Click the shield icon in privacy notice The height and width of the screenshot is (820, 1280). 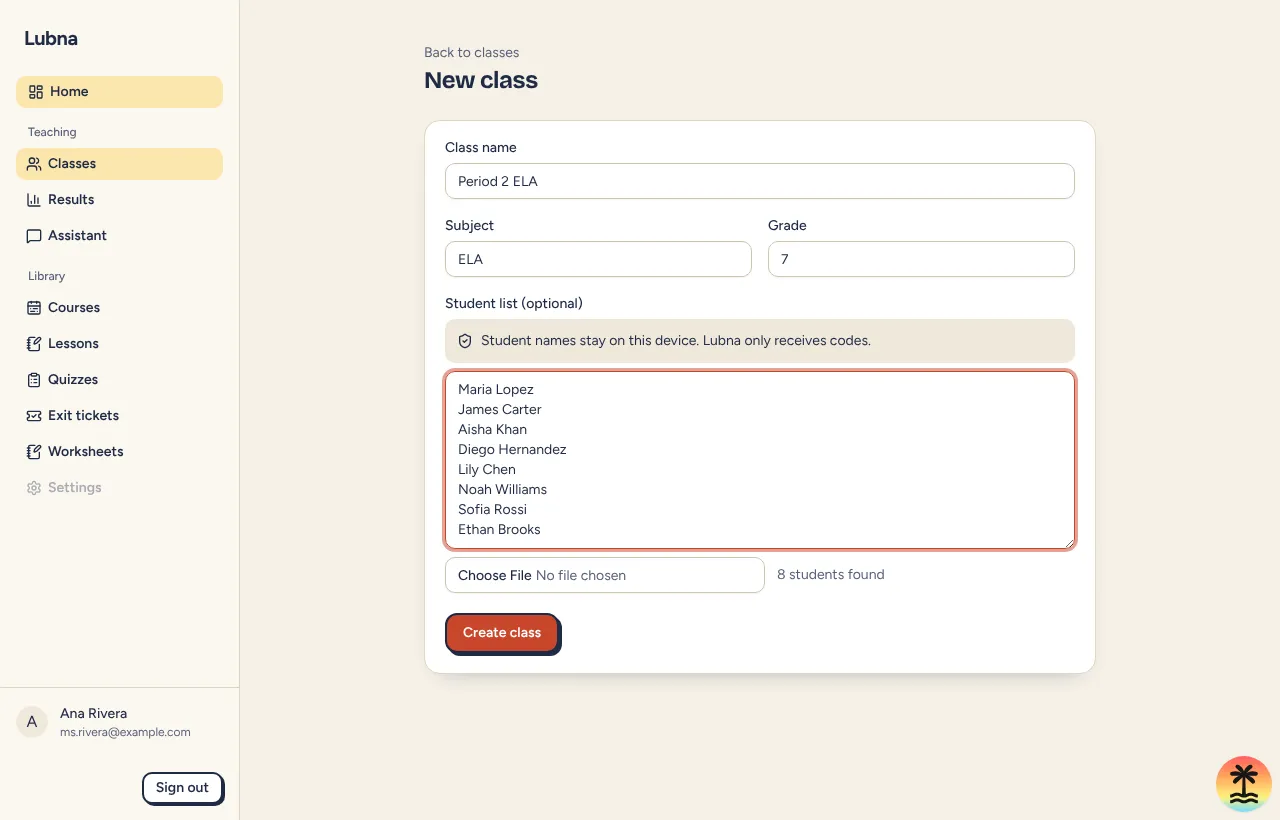coord(465,341)
